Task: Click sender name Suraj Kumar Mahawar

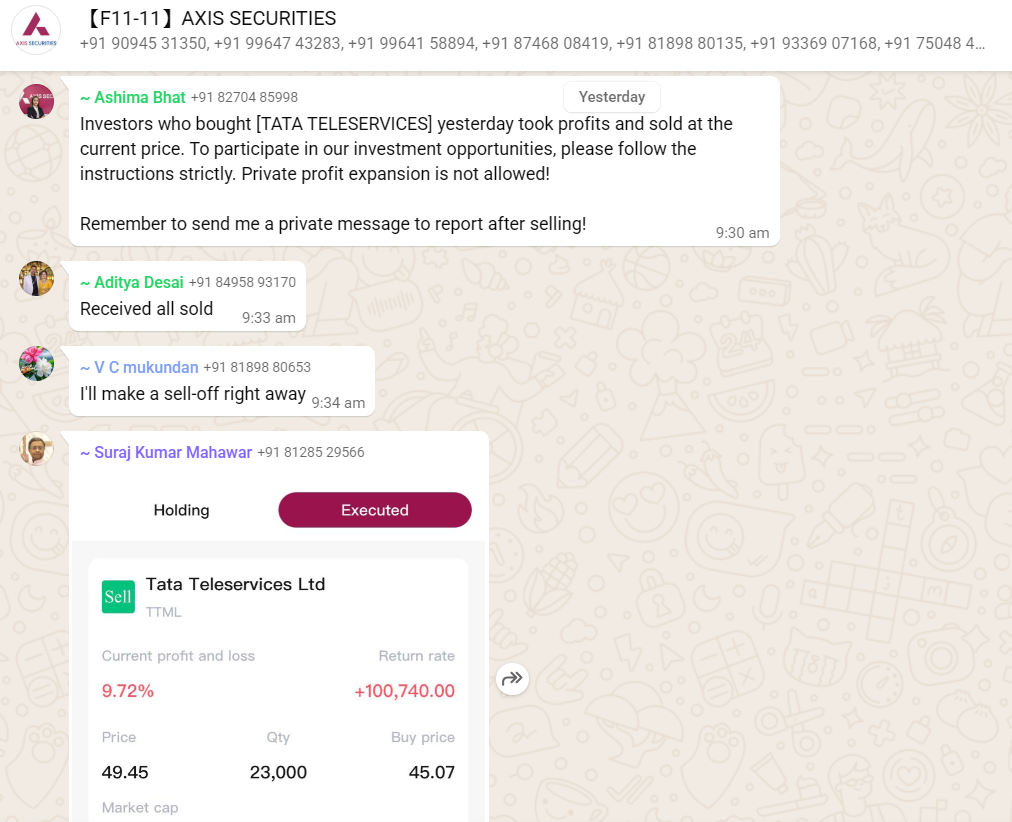Action: pyautogui.click(x=166, y=452)
